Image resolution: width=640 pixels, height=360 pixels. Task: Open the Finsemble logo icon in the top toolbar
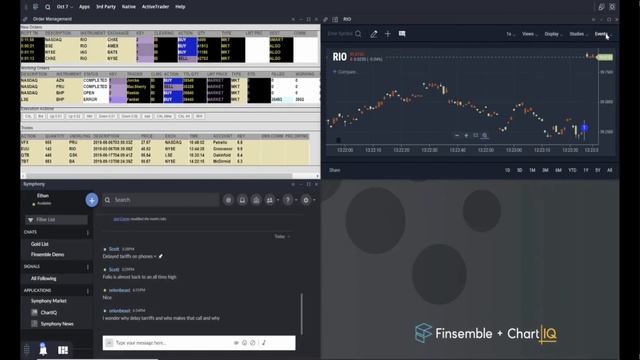pyautogui.click(x=36, y=7)
